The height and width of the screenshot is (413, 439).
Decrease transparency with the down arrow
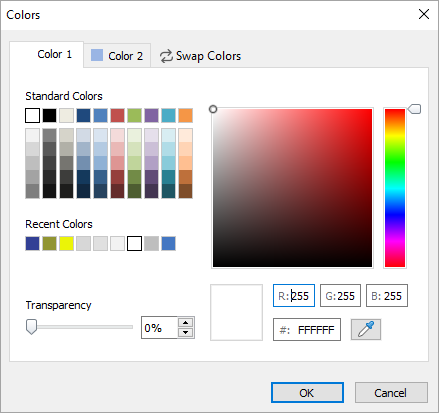pyautogui.click(x=185, y=332)
